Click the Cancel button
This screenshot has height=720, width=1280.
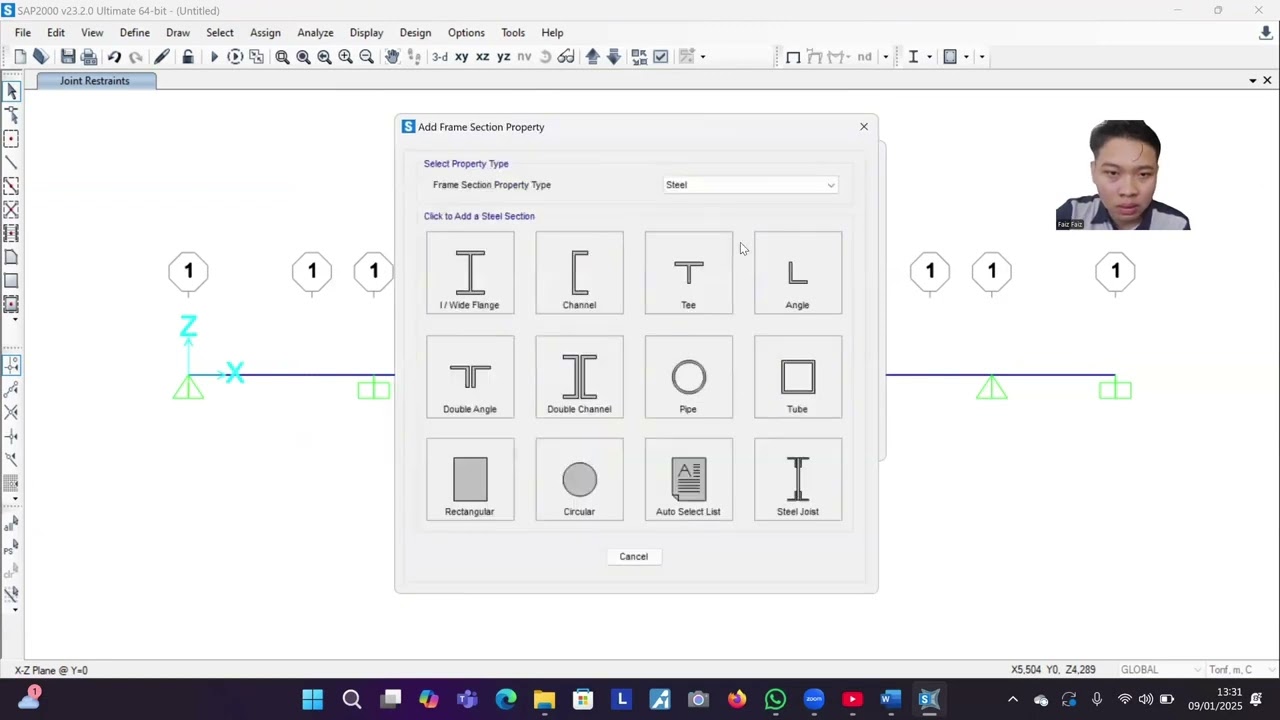coord(633,557)
